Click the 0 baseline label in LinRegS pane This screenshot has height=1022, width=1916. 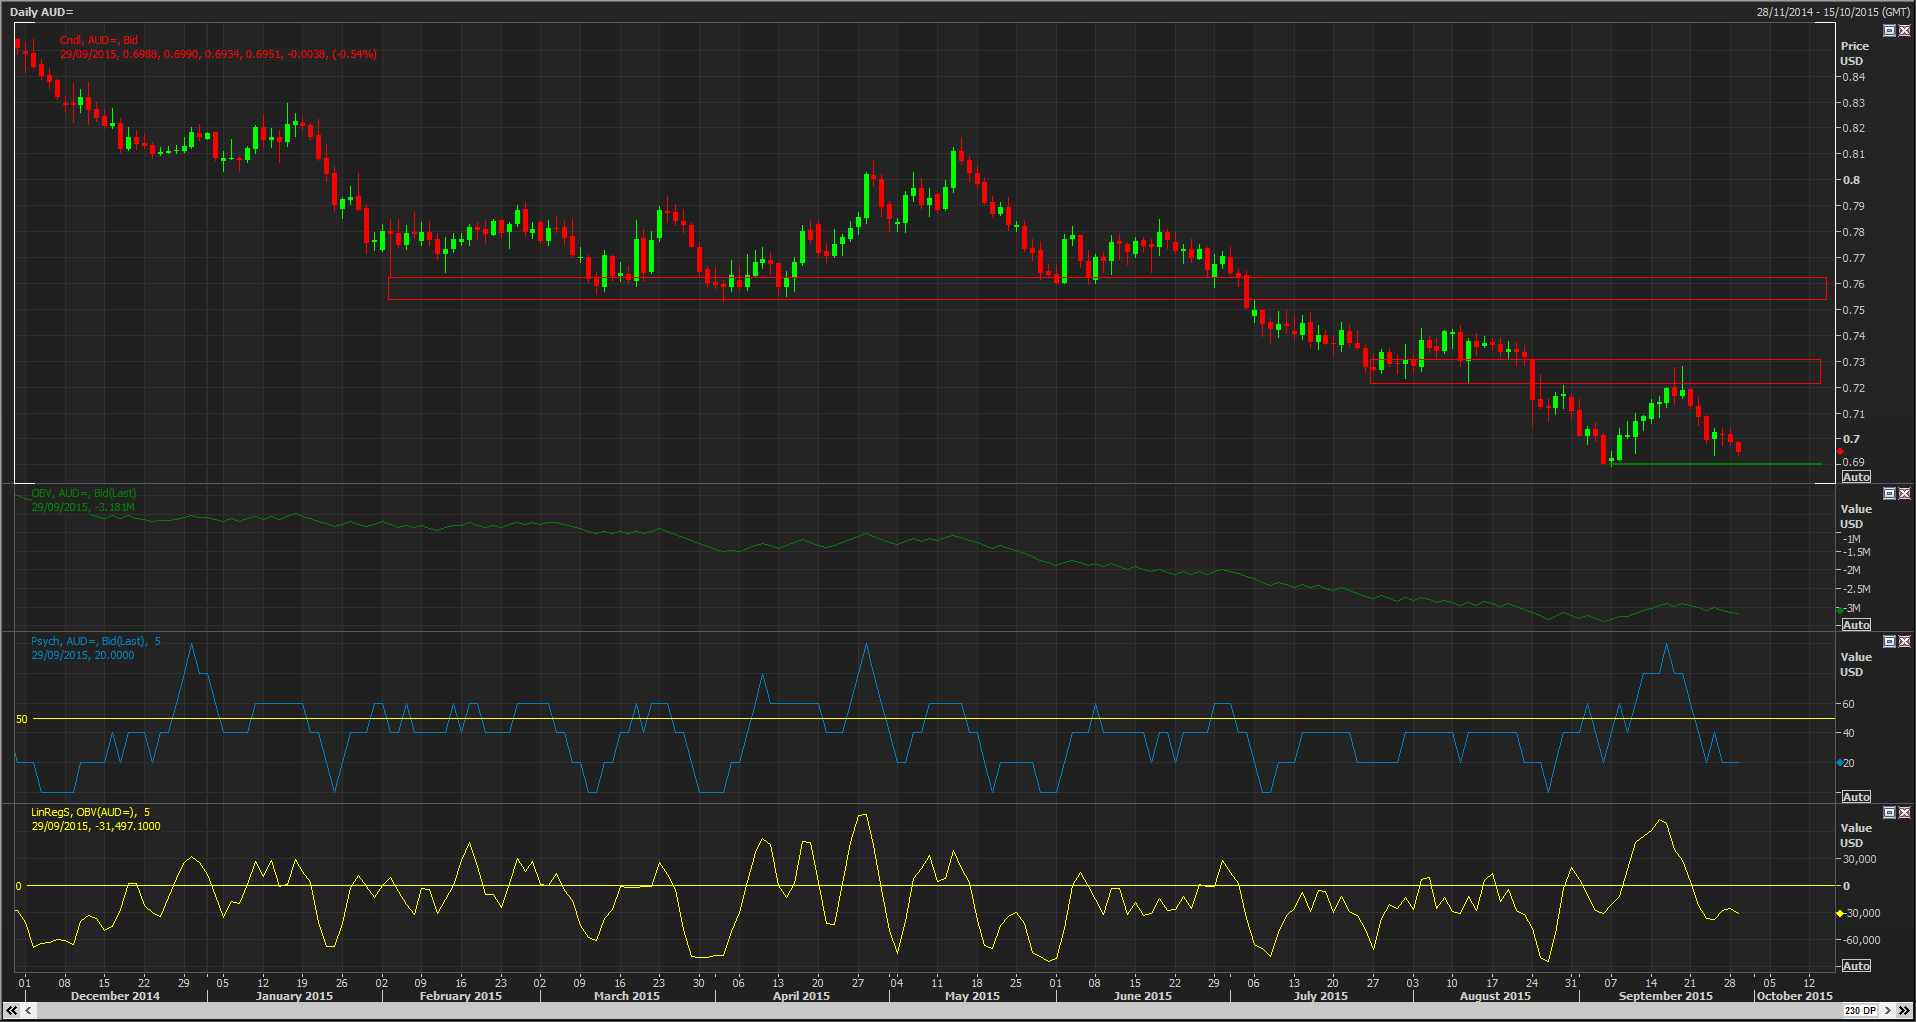point(18,886)
